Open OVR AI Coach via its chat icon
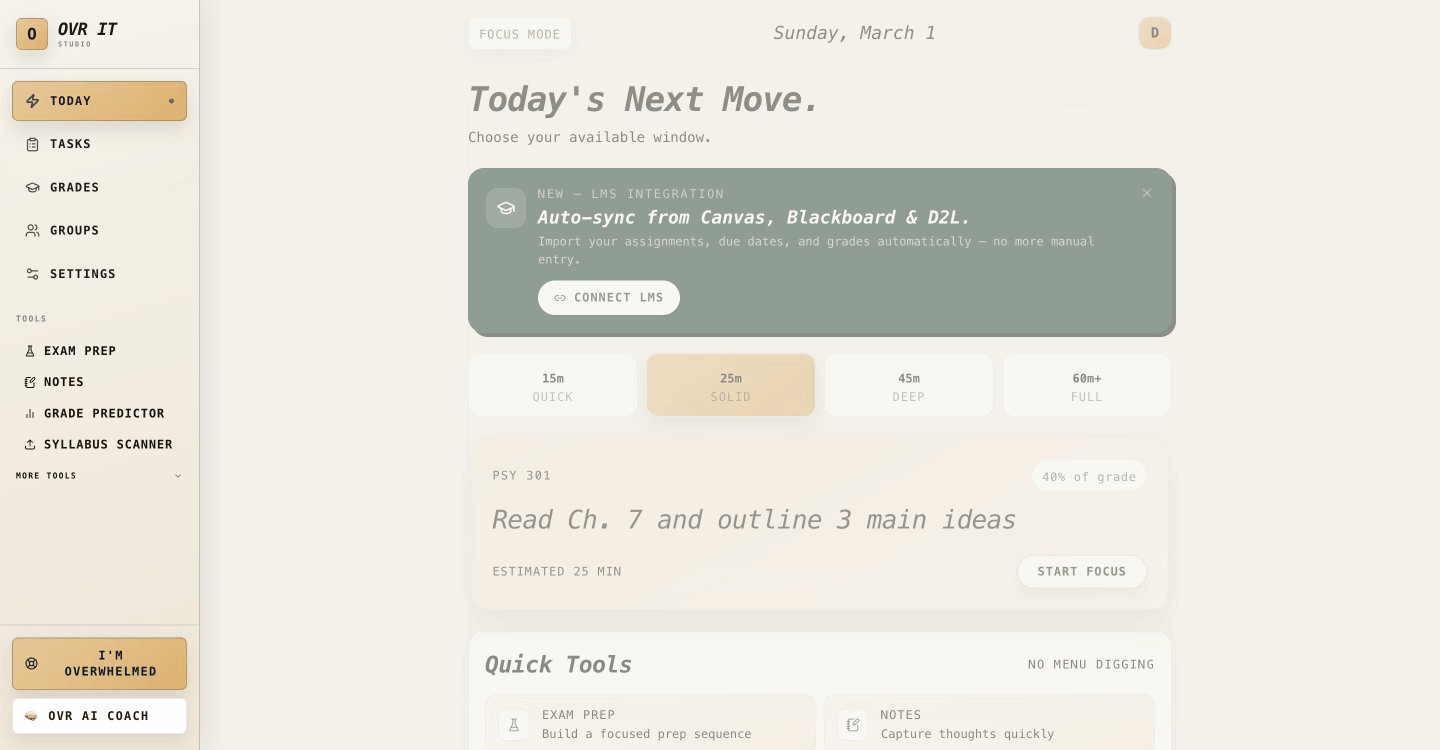 tap(30, 716)
